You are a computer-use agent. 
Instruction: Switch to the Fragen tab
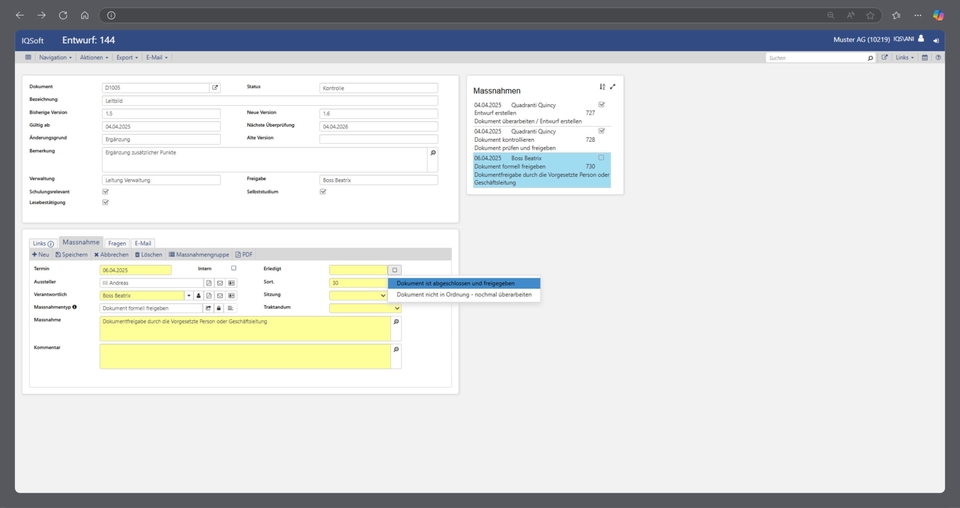click(117, 243)
